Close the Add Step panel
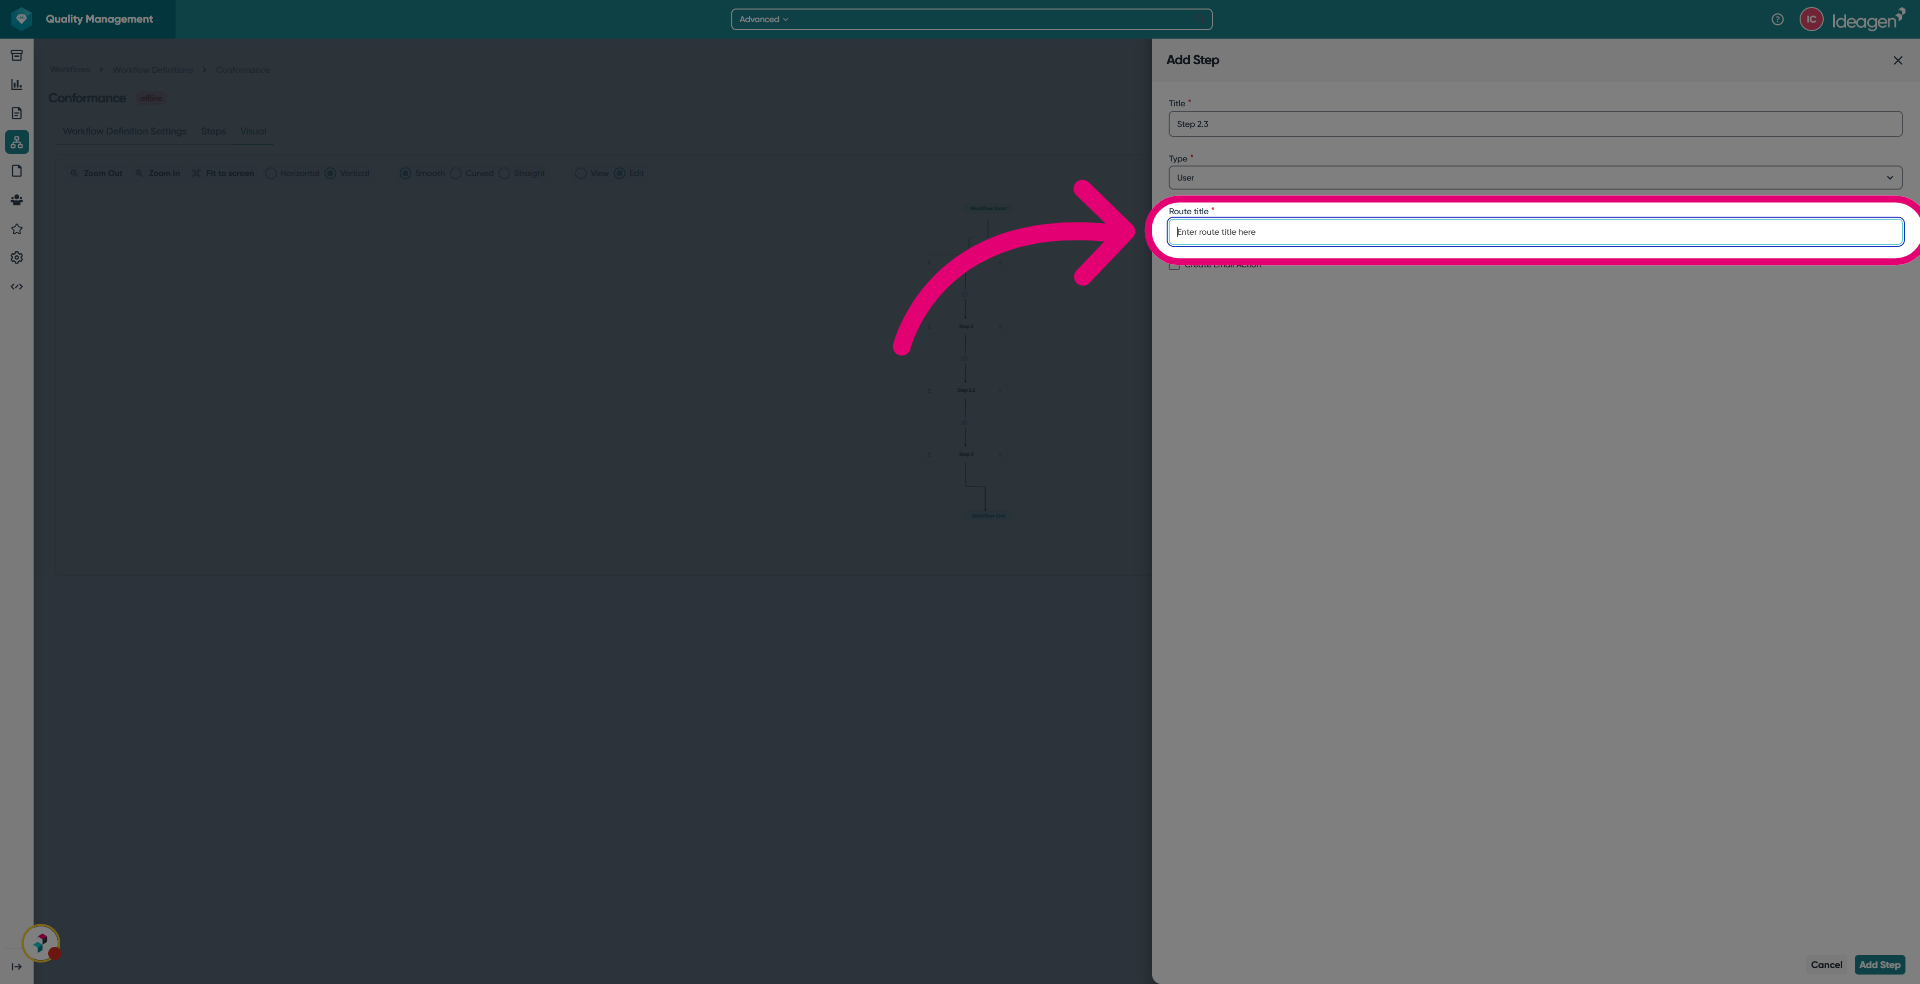This screenshot has width=1920, height=984. (1898, 60)
